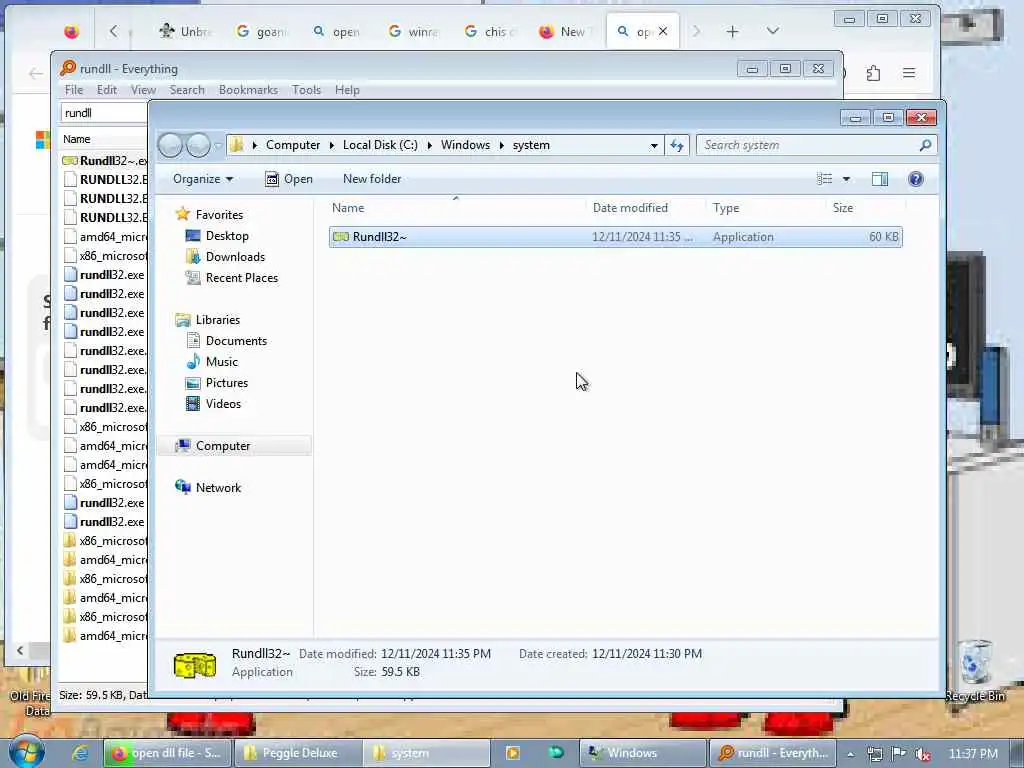
Task: Open Internet Explorer from taskbar
Action: [x=80, y=753]
